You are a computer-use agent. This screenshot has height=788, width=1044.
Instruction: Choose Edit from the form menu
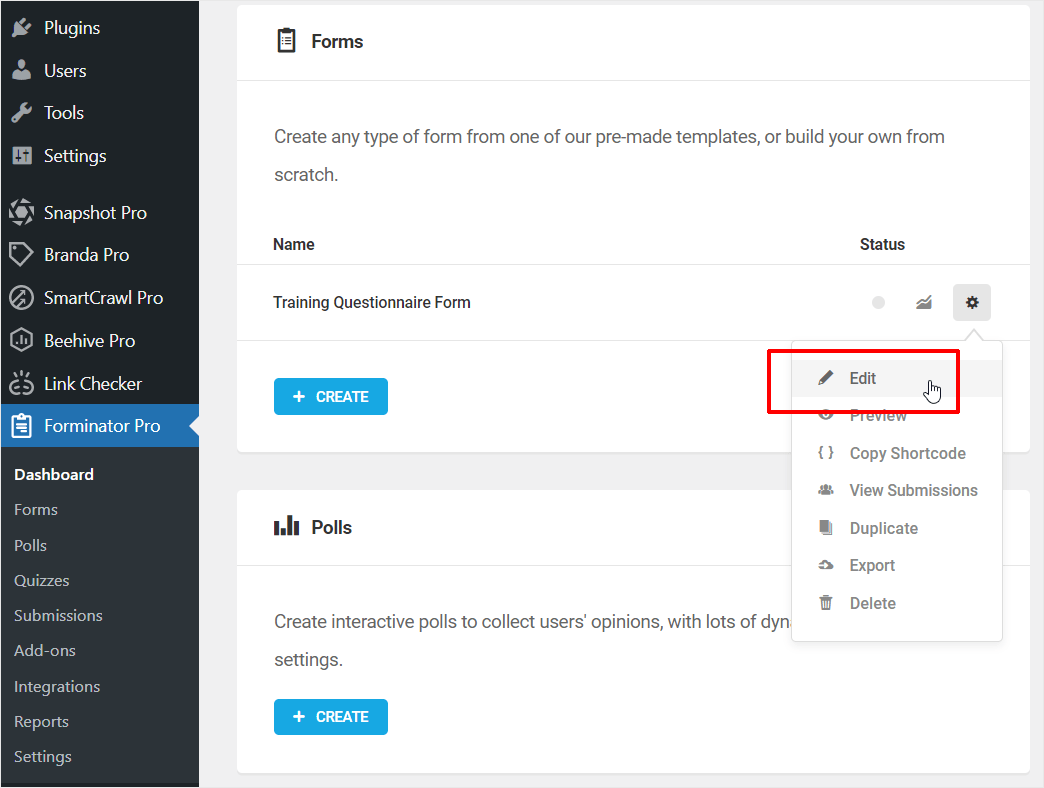[896, 378]
